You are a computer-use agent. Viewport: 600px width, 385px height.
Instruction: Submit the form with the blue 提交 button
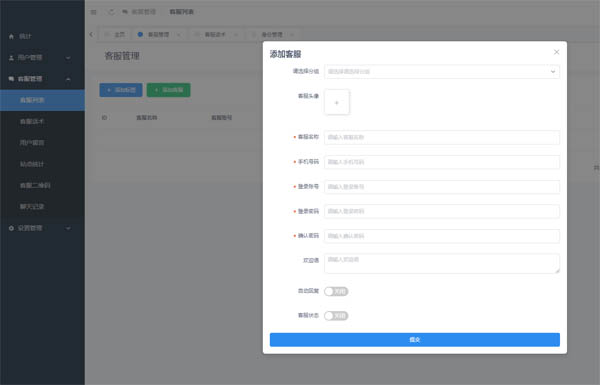[415, 339]
